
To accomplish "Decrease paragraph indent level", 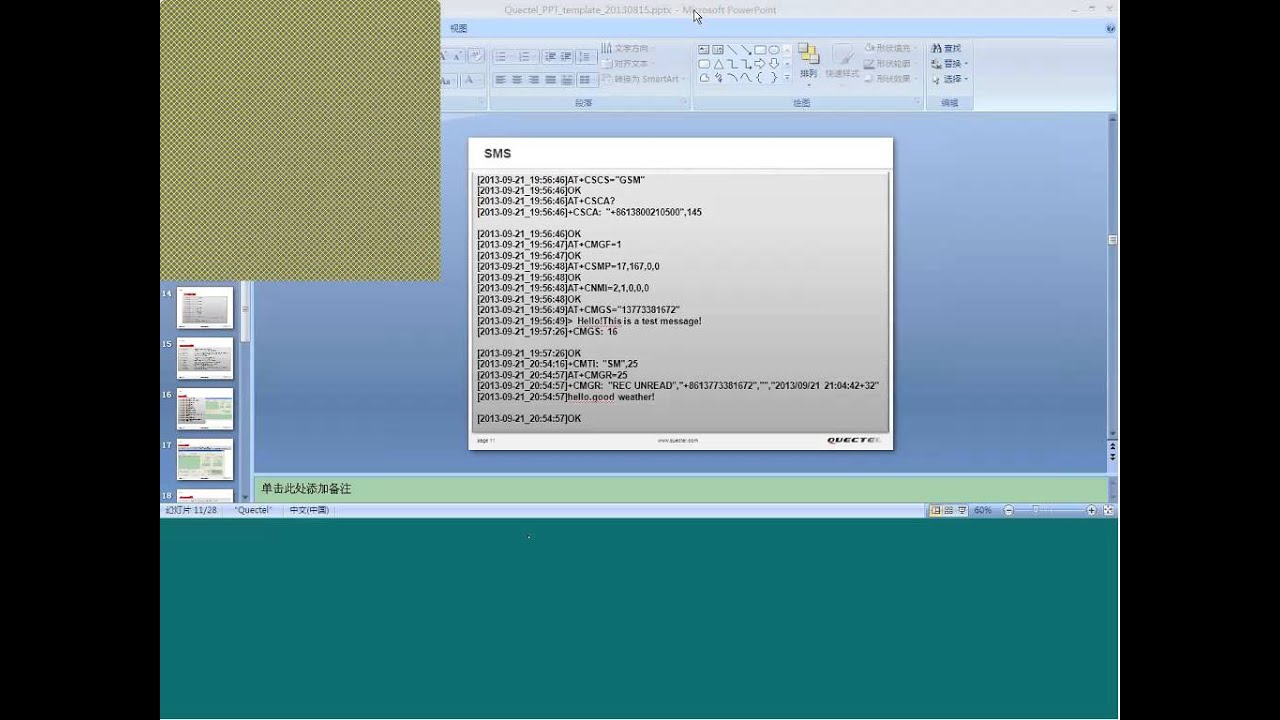I will coord(550,57).
